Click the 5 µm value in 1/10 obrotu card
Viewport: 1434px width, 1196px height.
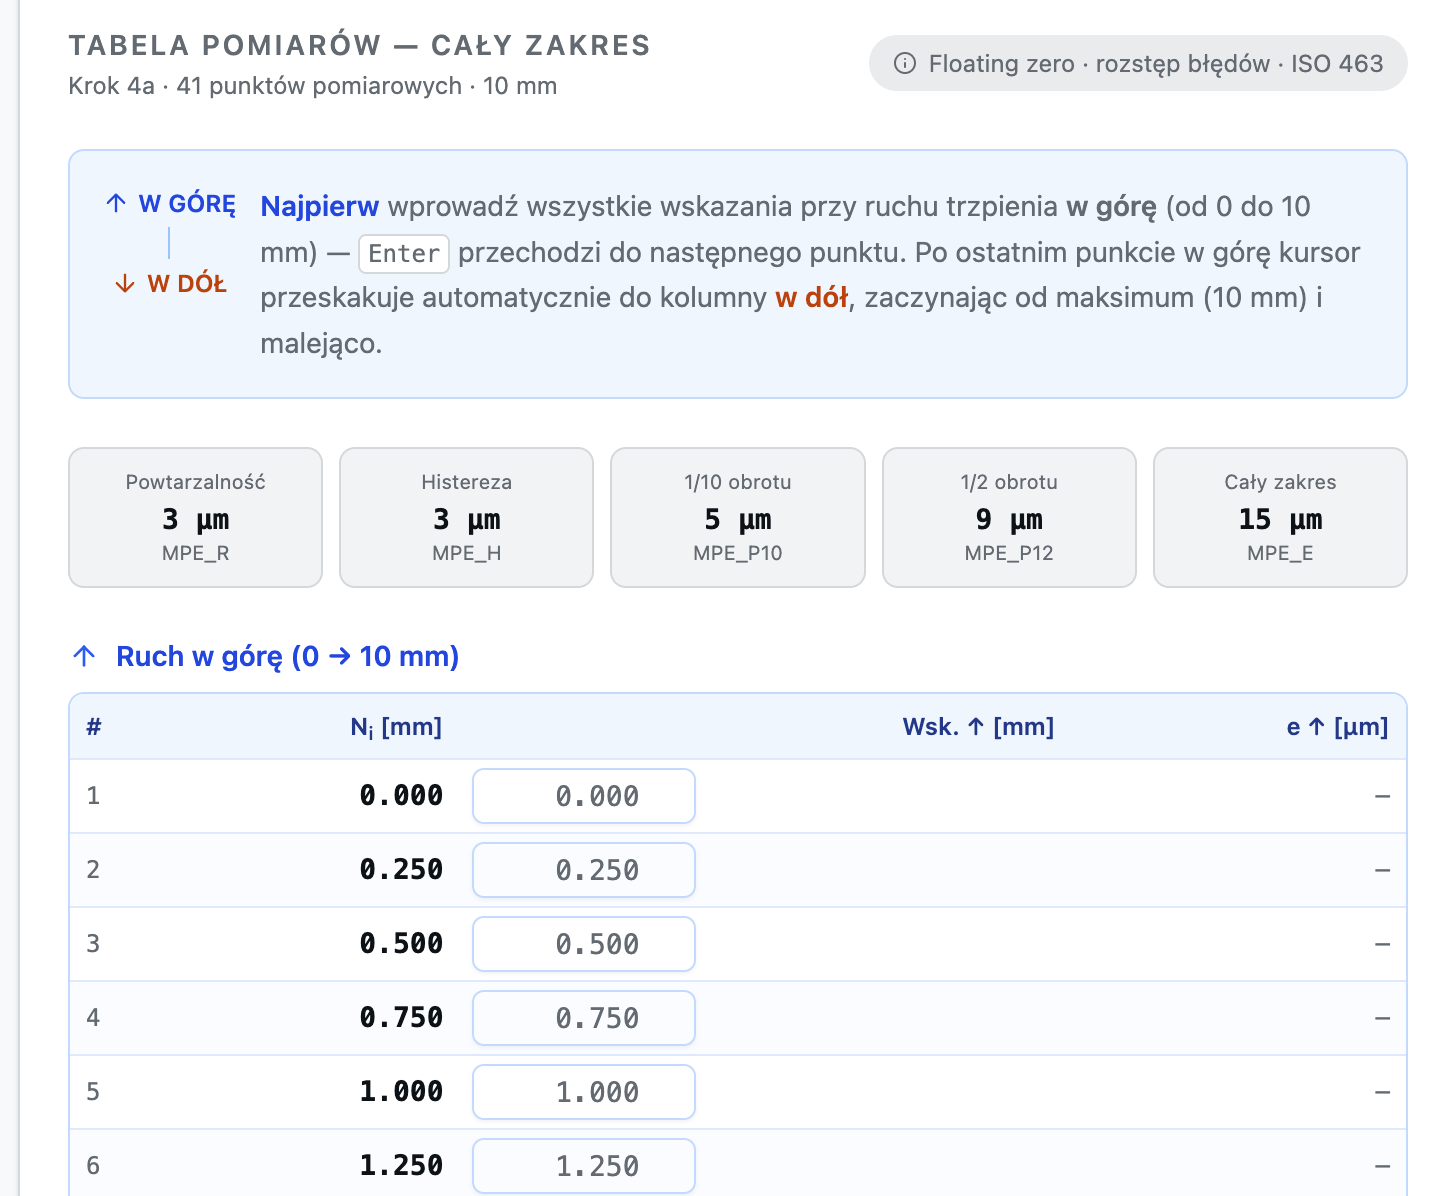pos(738,520)
